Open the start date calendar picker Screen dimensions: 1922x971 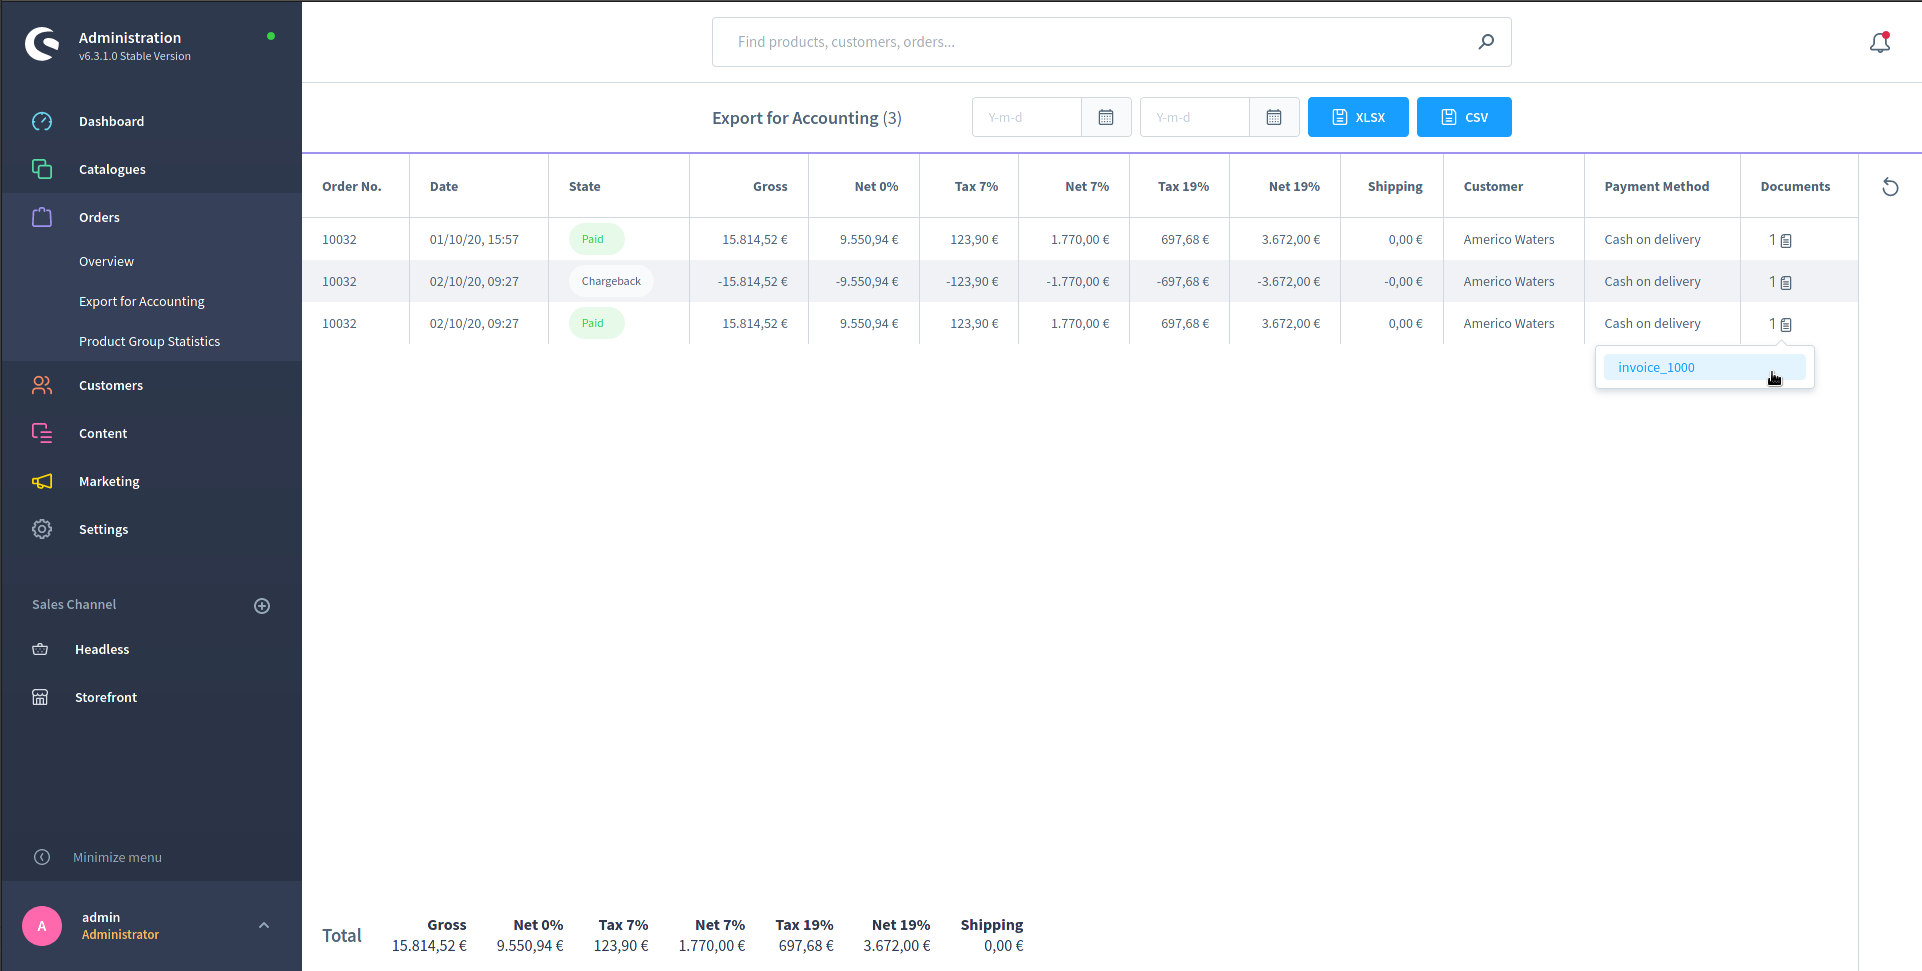1106,117
